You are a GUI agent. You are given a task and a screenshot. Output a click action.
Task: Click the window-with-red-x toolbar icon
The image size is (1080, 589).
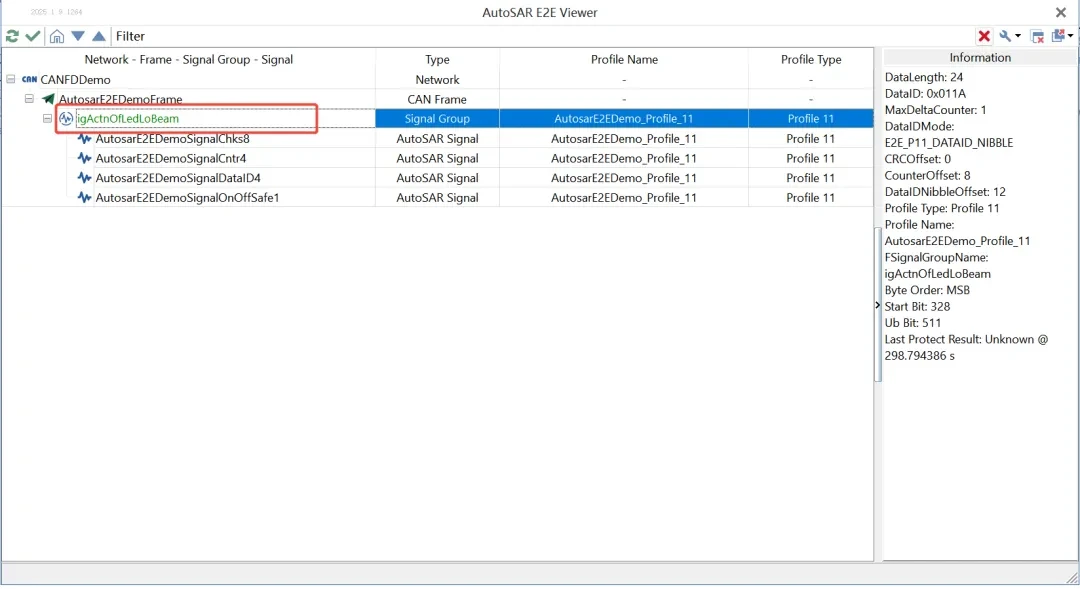pyautogui.click(x=1037, y=36)
